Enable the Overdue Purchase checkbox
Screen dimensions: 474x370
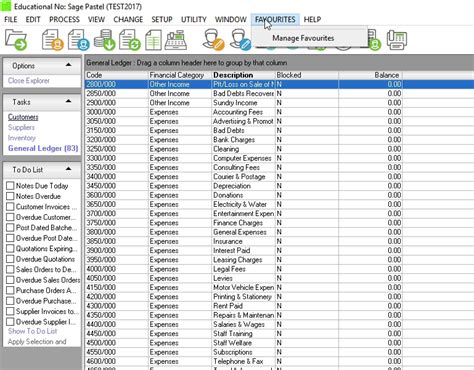pos(10,301)
